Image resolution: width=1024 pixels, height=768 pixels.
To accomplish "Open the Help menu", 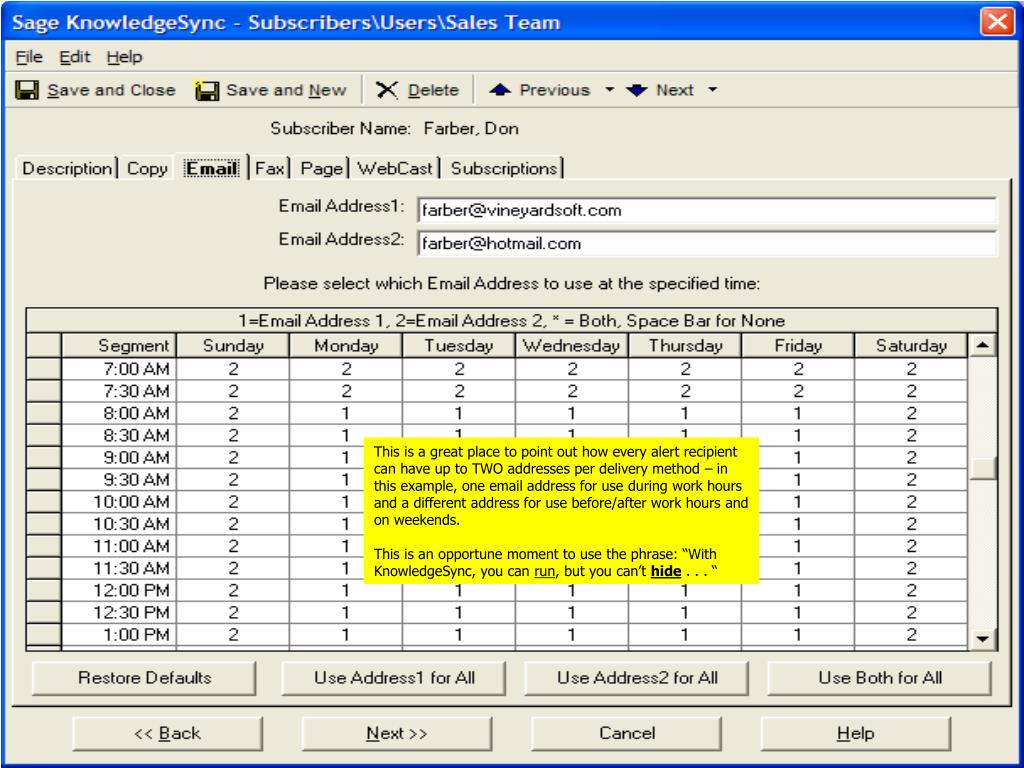I will coord(124,57).
